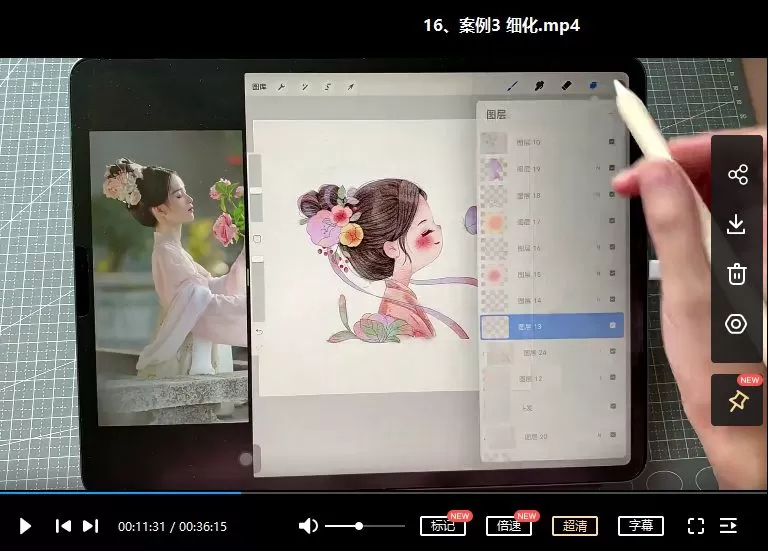Open the Adjustments magic wand menu
Image resolution: width=768 pixels, height=551 pixels.
[305, 87]
